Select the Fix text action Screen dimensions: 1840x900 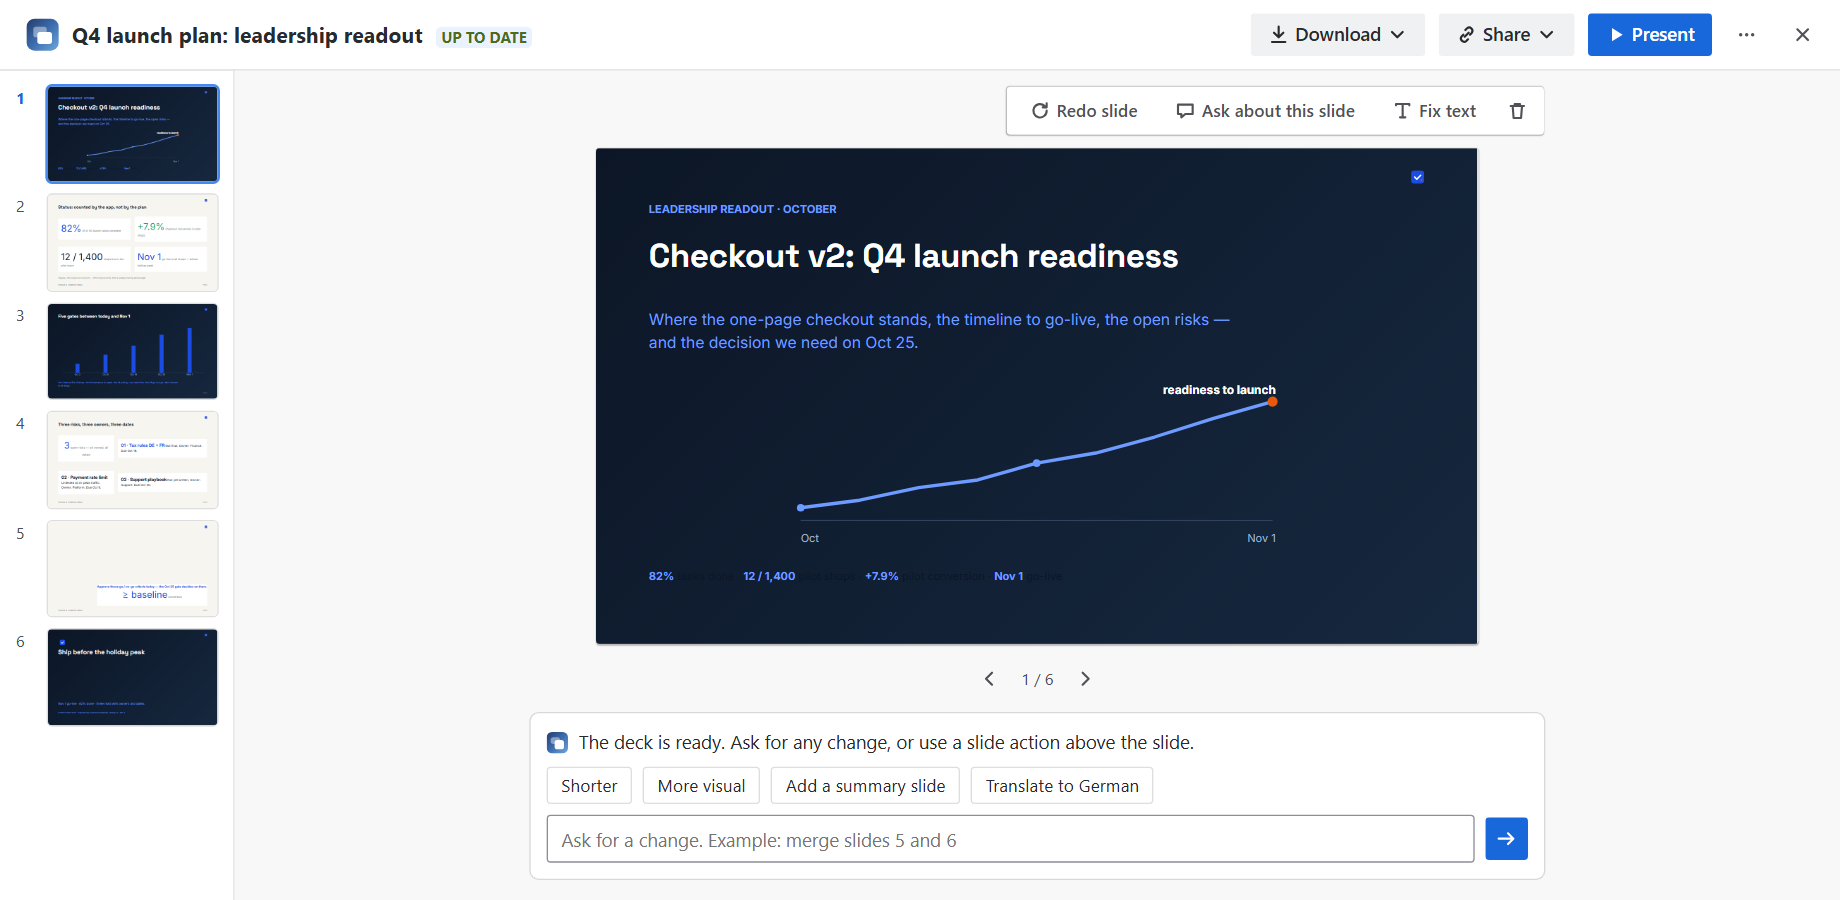(x=1435, y=111)
